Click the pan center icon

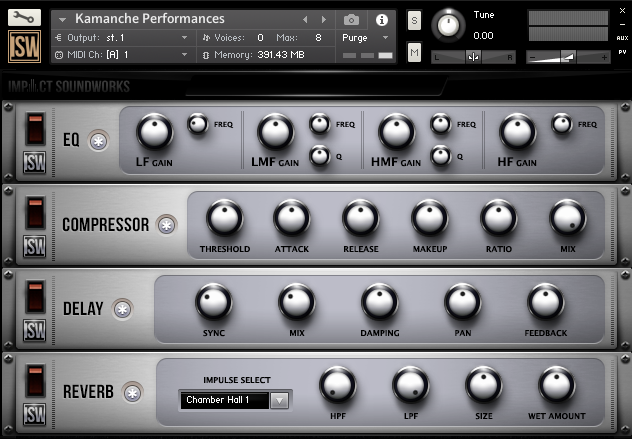click(x=473, y=57)
